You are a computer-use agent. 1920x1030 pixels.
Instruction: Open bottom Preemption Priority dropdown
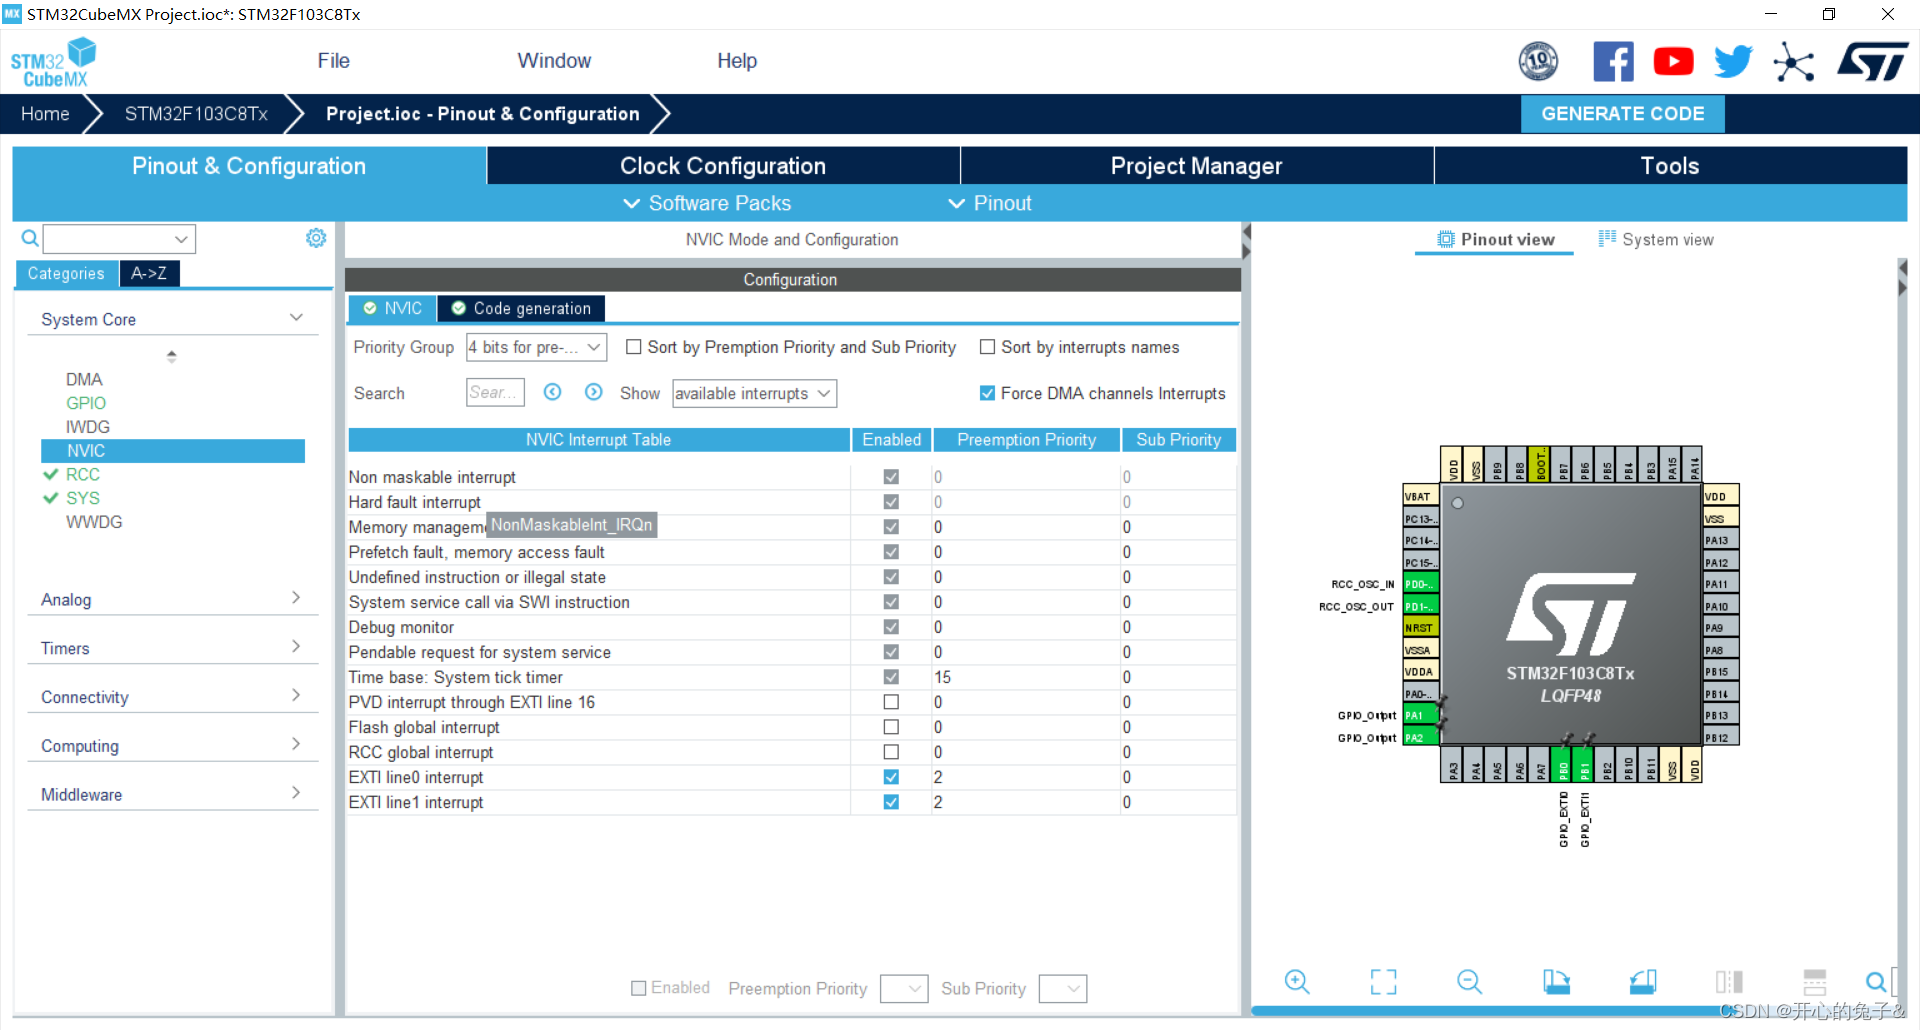[904, 989]
